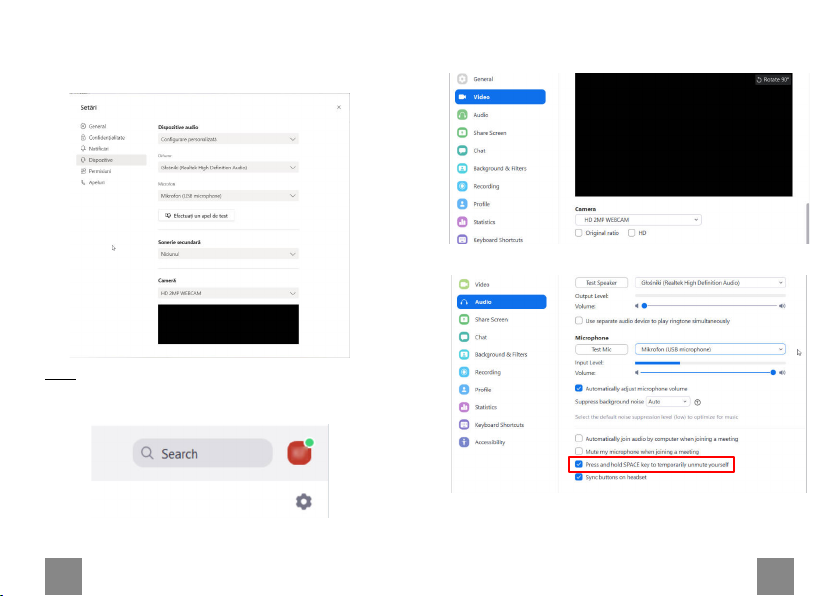Select highlighted Video tab in Zoom Video-settings window

(500, 97)
